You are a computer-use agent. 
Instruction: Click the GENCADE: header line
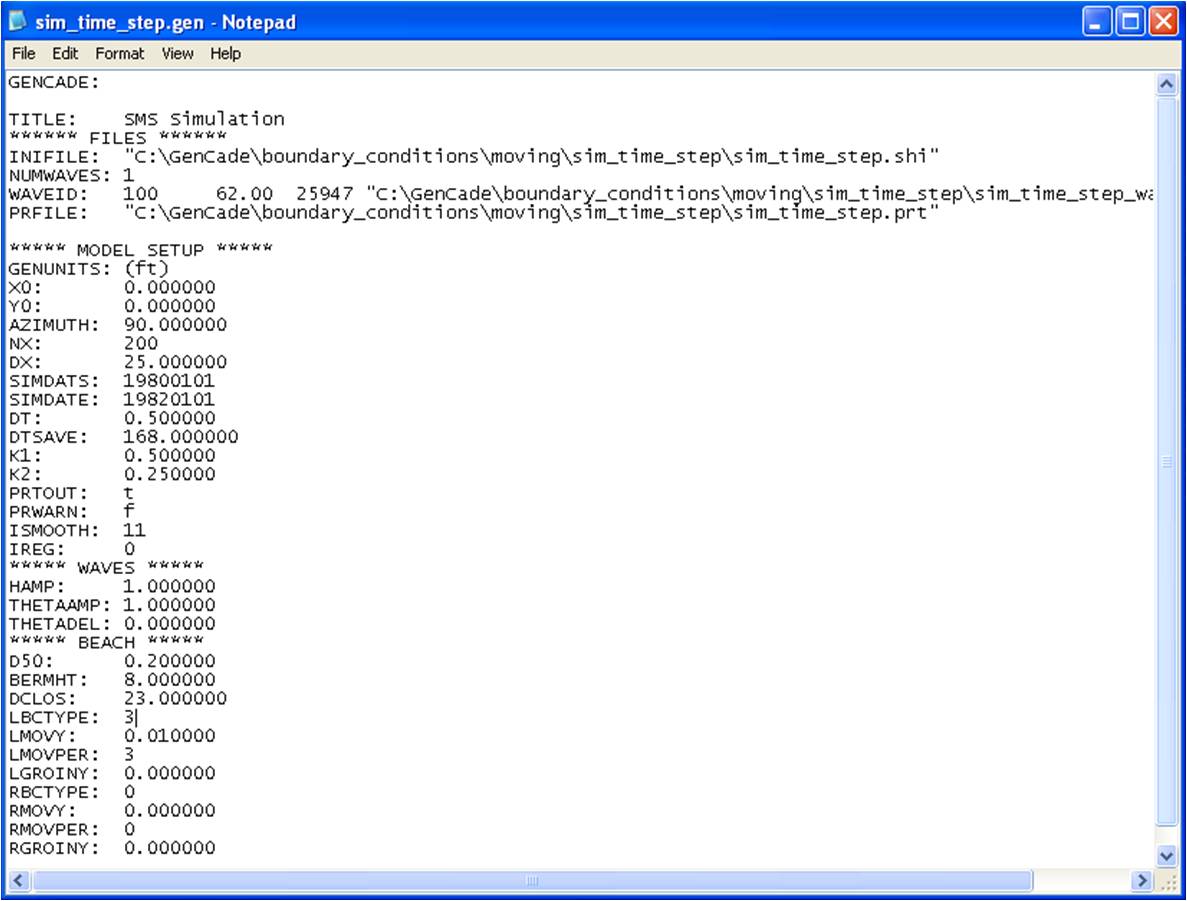pos(54,82)
